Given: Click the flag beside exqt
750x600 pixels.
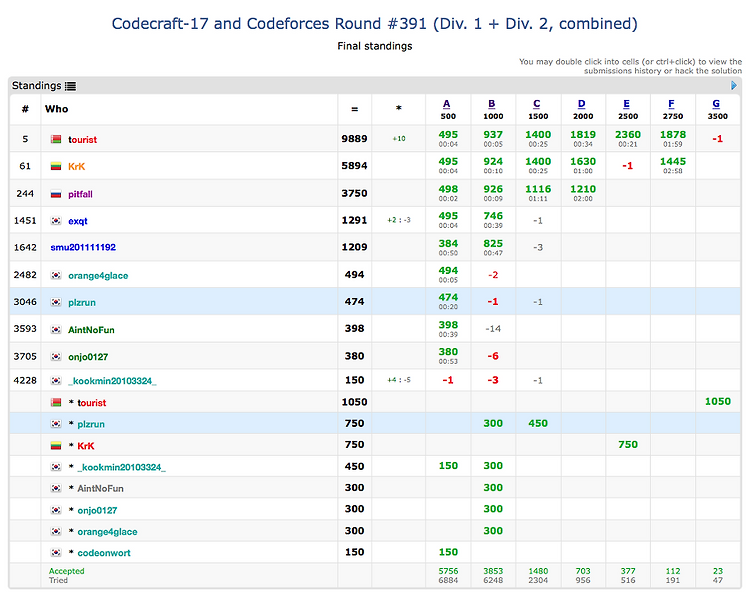Looking at the screenshot, I should (56, 221).
